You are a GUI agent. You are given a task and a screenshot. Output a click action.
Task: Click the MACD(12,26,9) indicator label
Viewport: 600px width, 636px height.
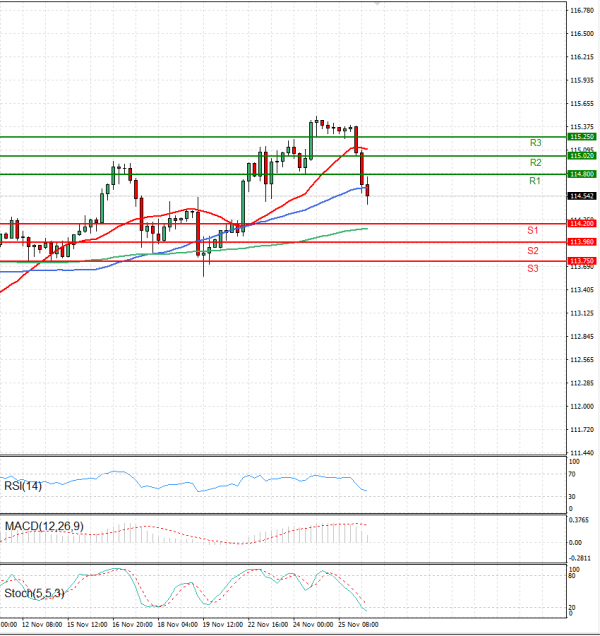click(44, 526)
